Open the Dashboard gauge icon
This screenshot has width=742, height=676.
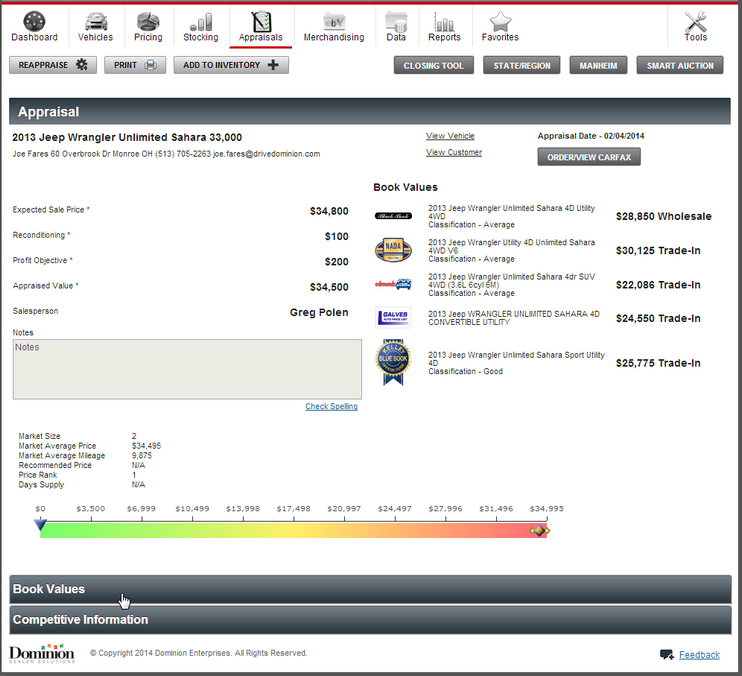[35, 21]
